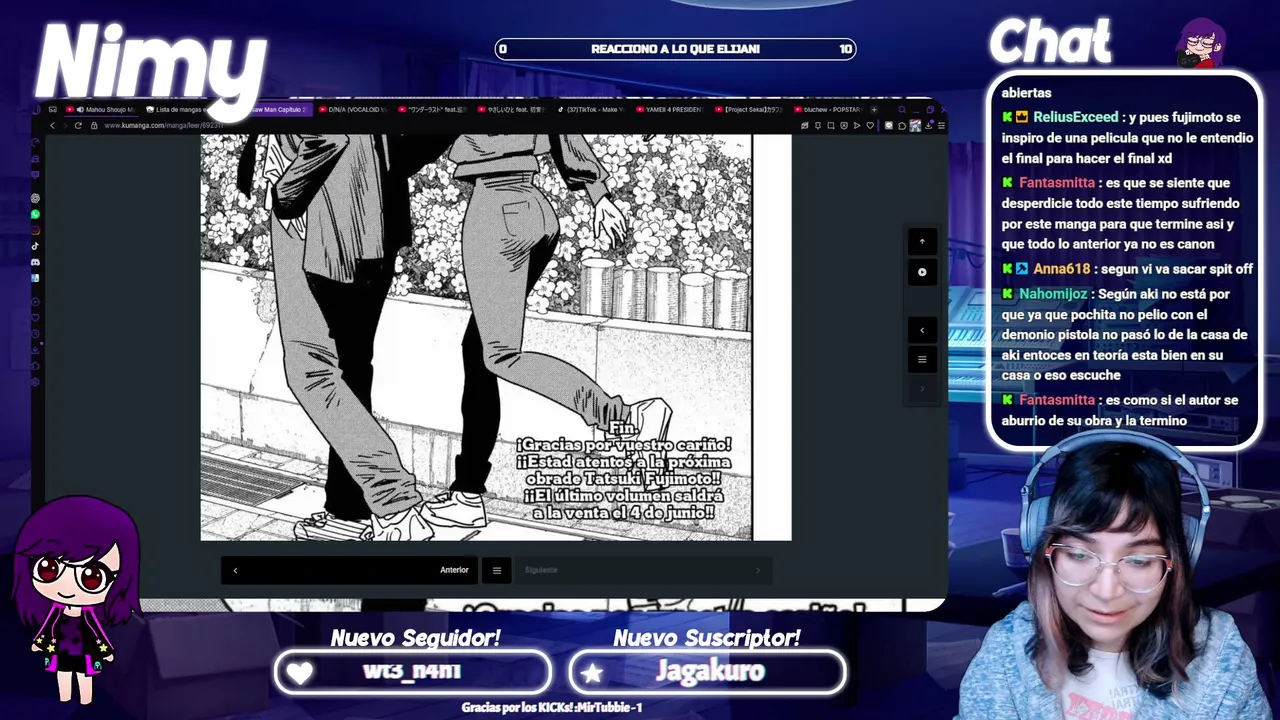Viewport: 1280px width, 720px height.
Task: Open the sidebar bookmarks heart icon
Action: (x=35, y=317)
